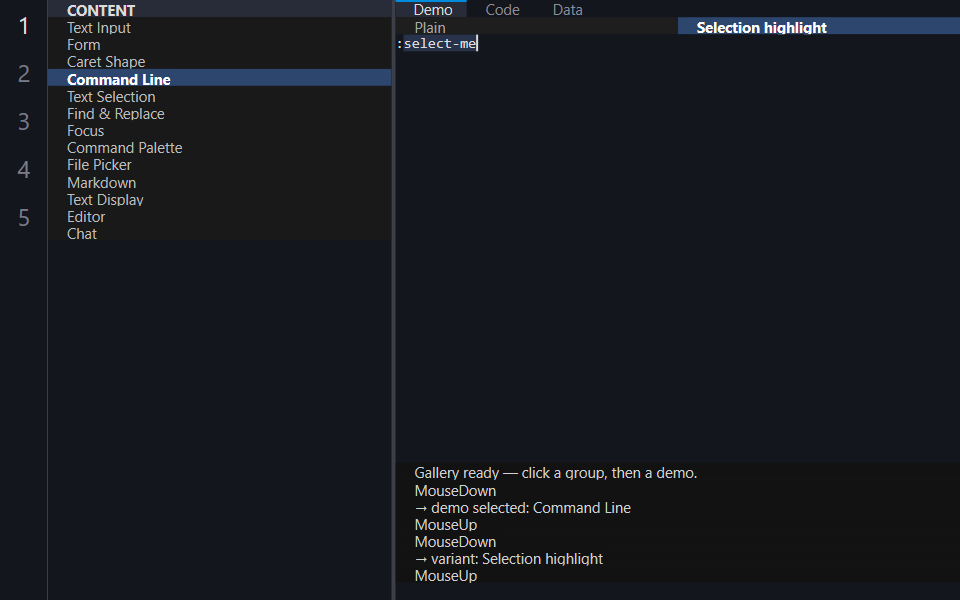Image resolution: width=960 pixels, height=600 pixels.
Task: Open the Chat demo
Action: pyautogui.click(x=219, y=234)
